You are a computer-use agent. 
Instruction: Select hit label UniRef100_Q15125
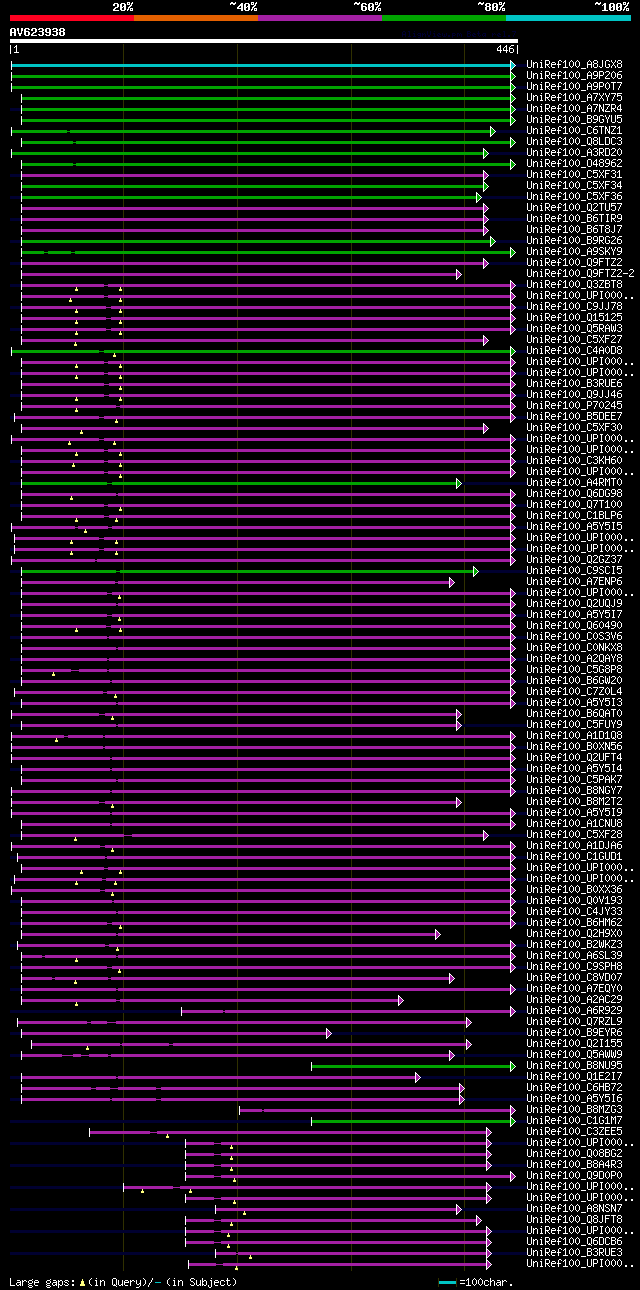click(574, 317)
